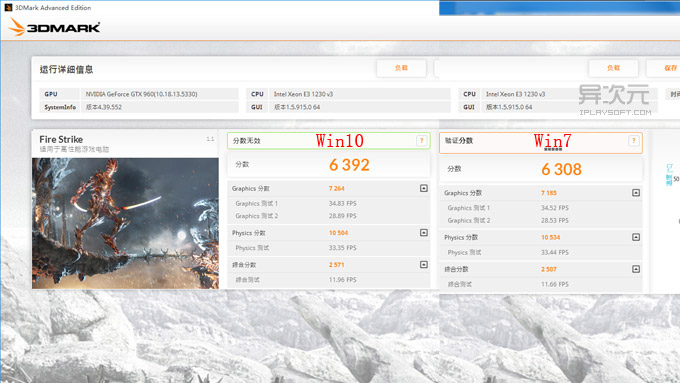This screenshot has width=680, height=383.
Task: Click the 验证分数 status label
Action: coord(459,141)
